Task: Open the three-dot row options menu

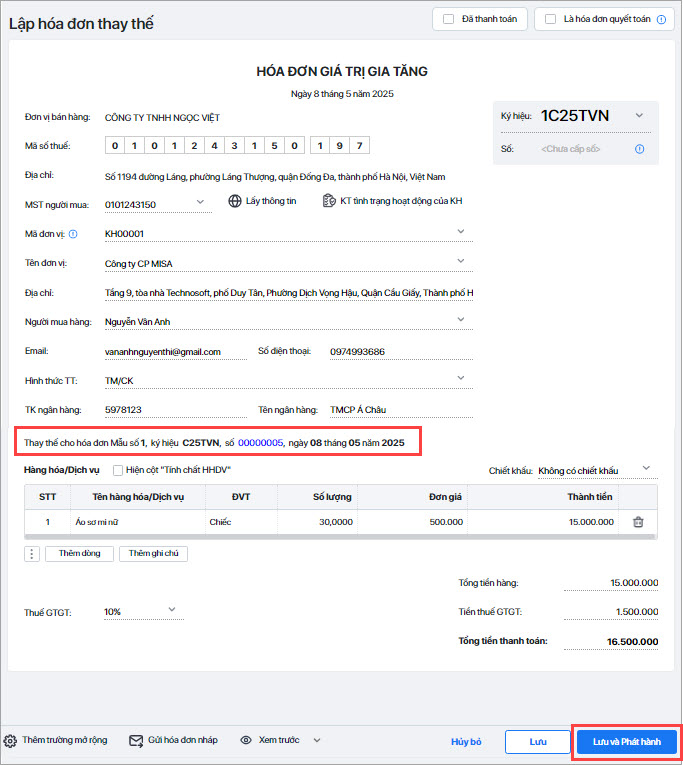Action: (32, 554)
